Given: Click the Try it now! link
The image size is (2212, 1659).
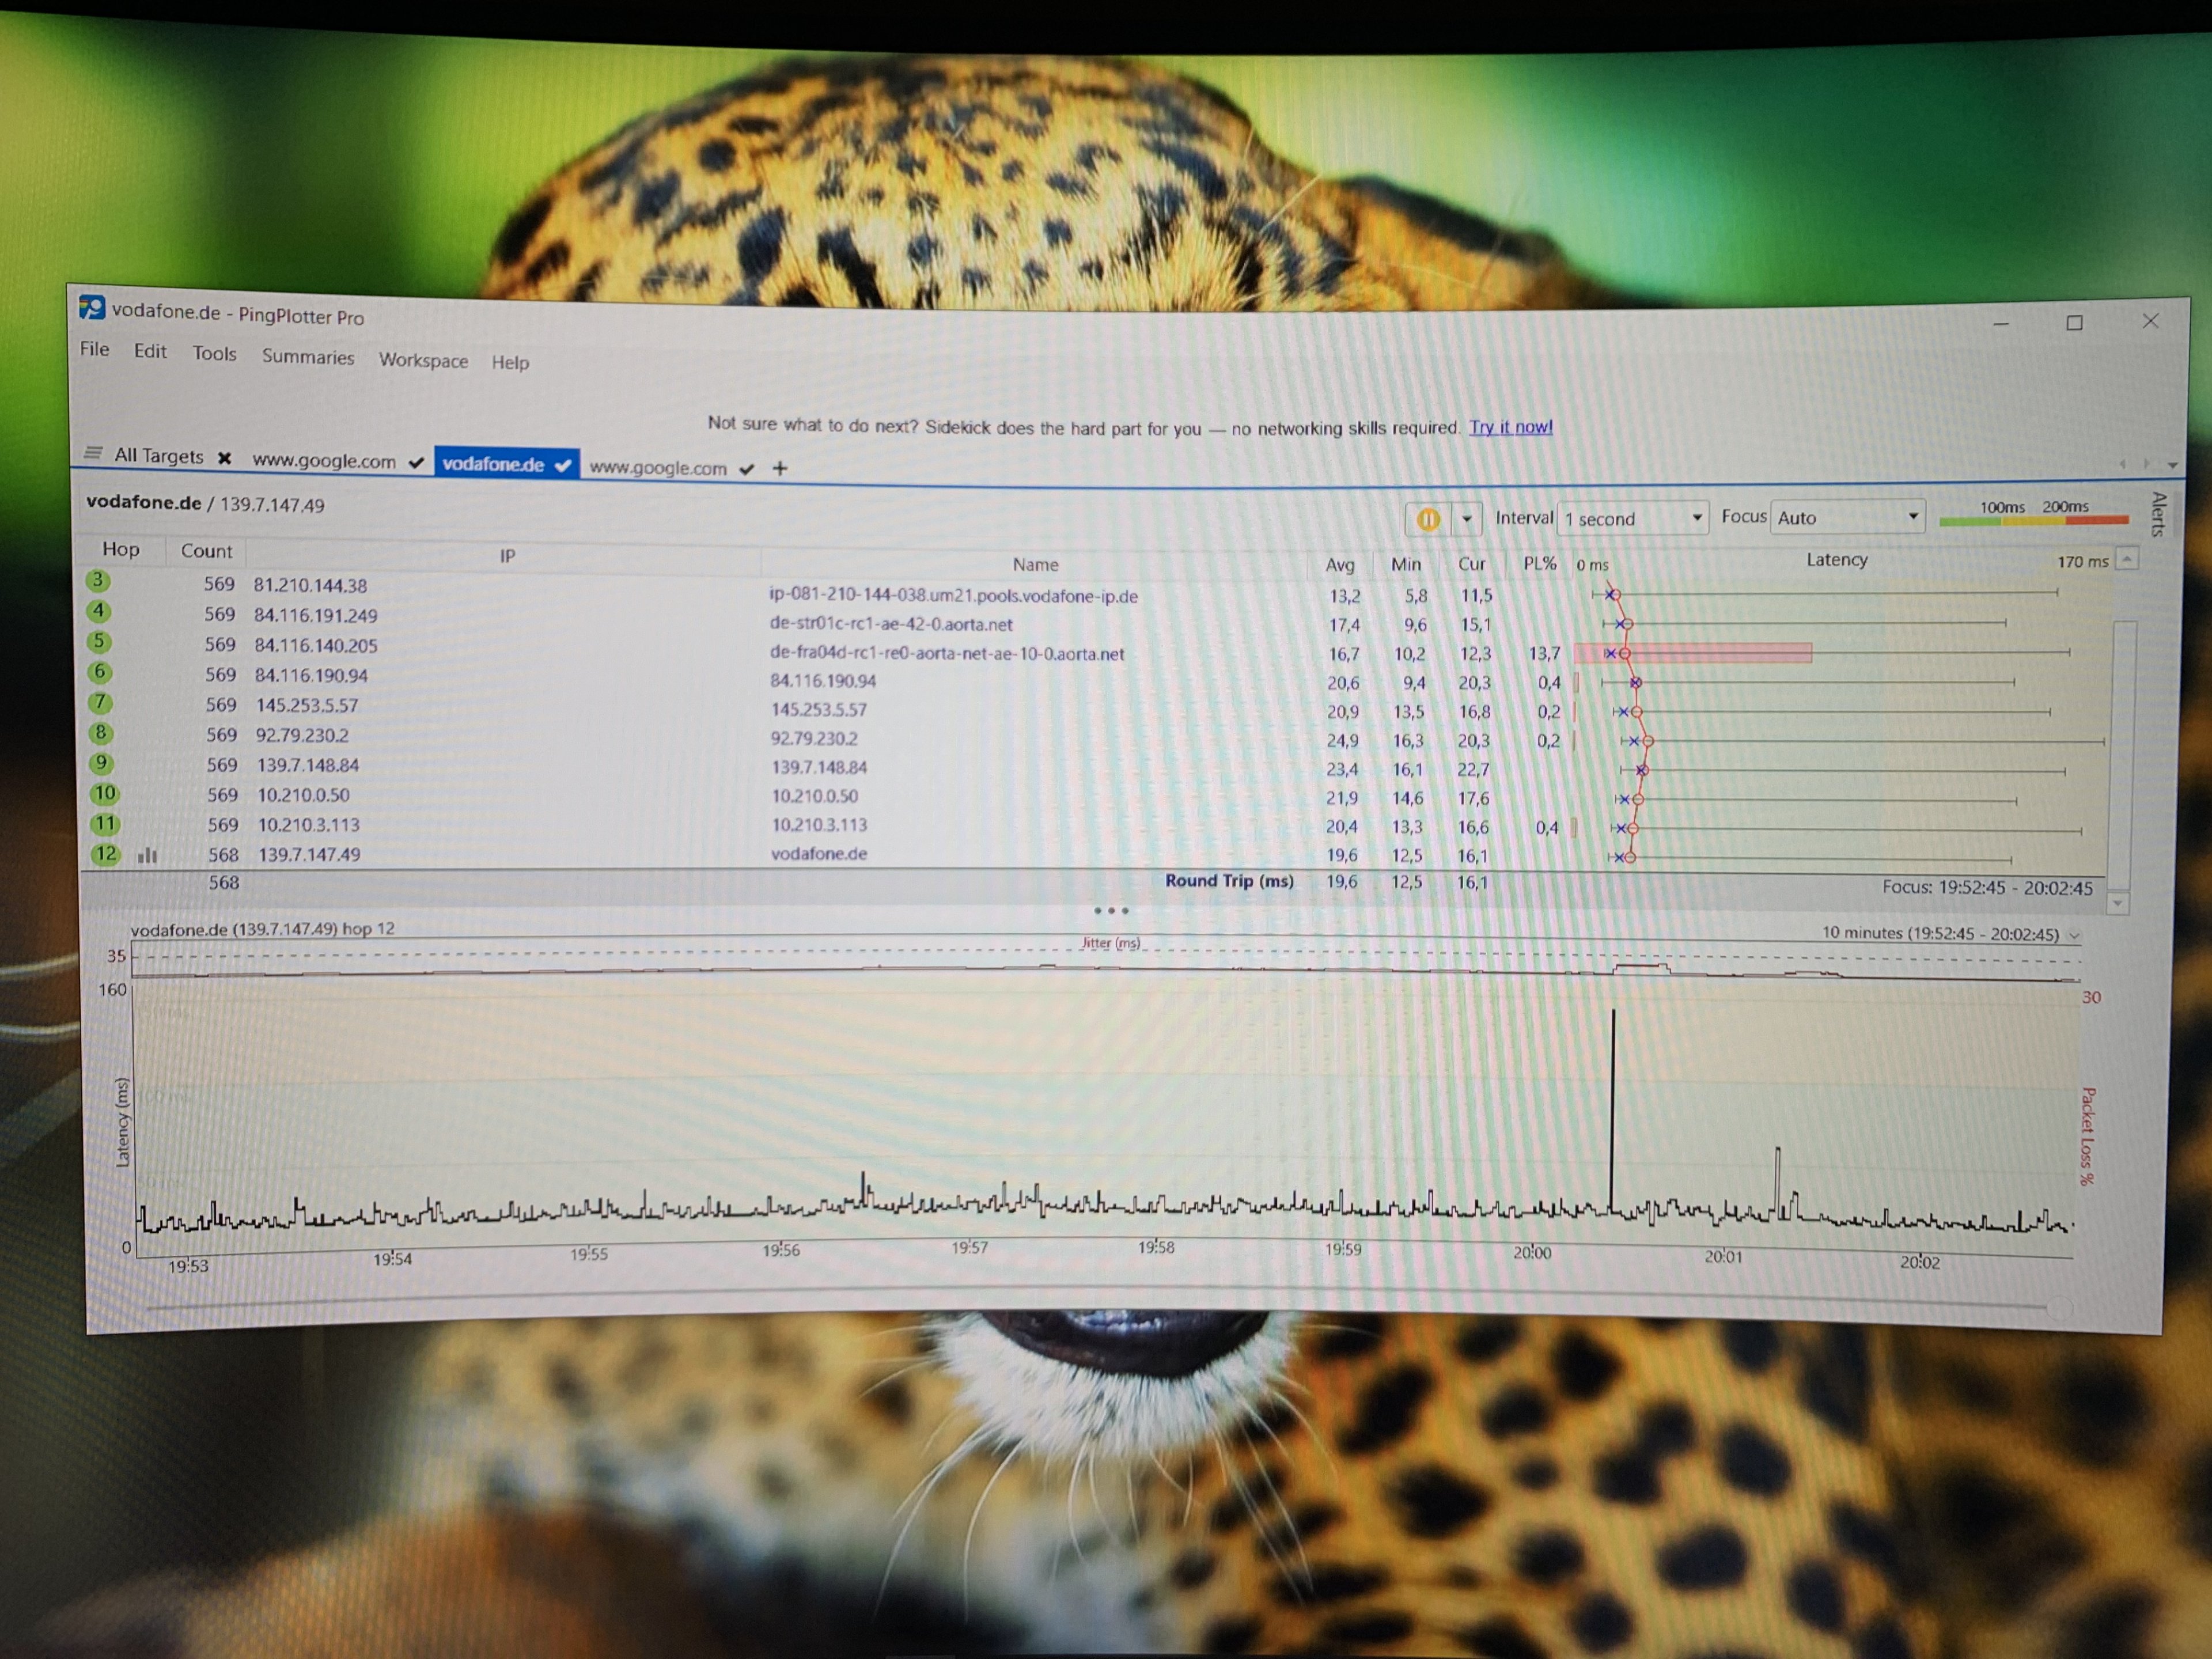Looking at the screenshot, I should (x=1510, y=427).
